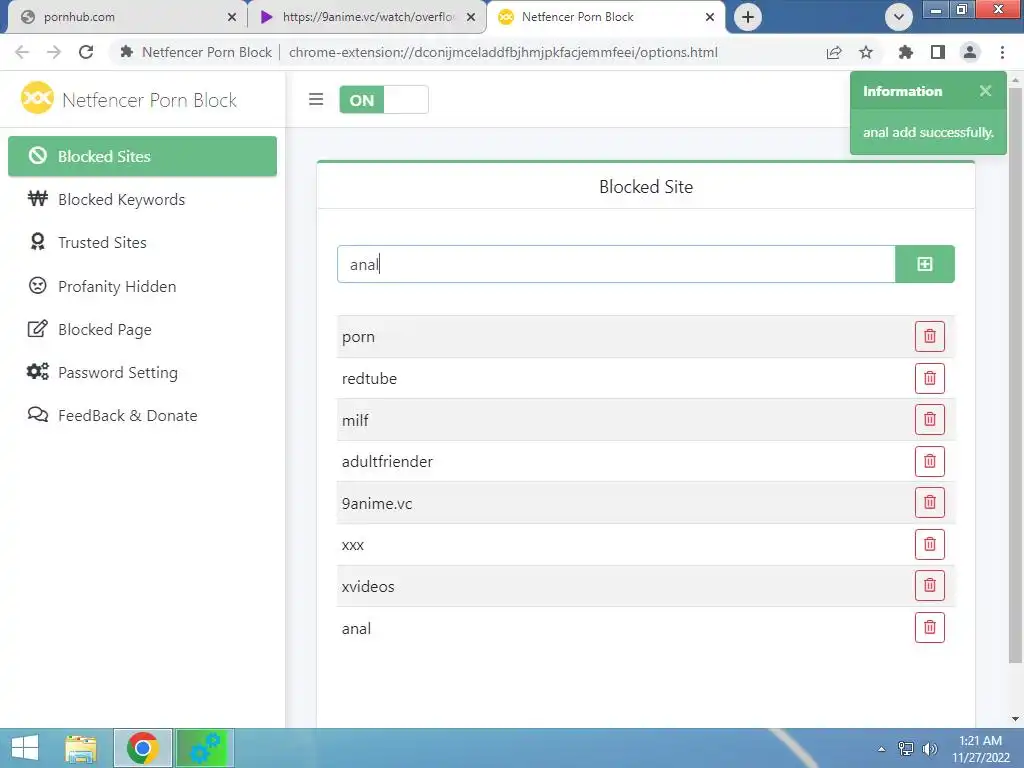The image size is (1024, 768).
Task: Switch to the 9anime.vc watch tab
Action: [x=366, y=17]
